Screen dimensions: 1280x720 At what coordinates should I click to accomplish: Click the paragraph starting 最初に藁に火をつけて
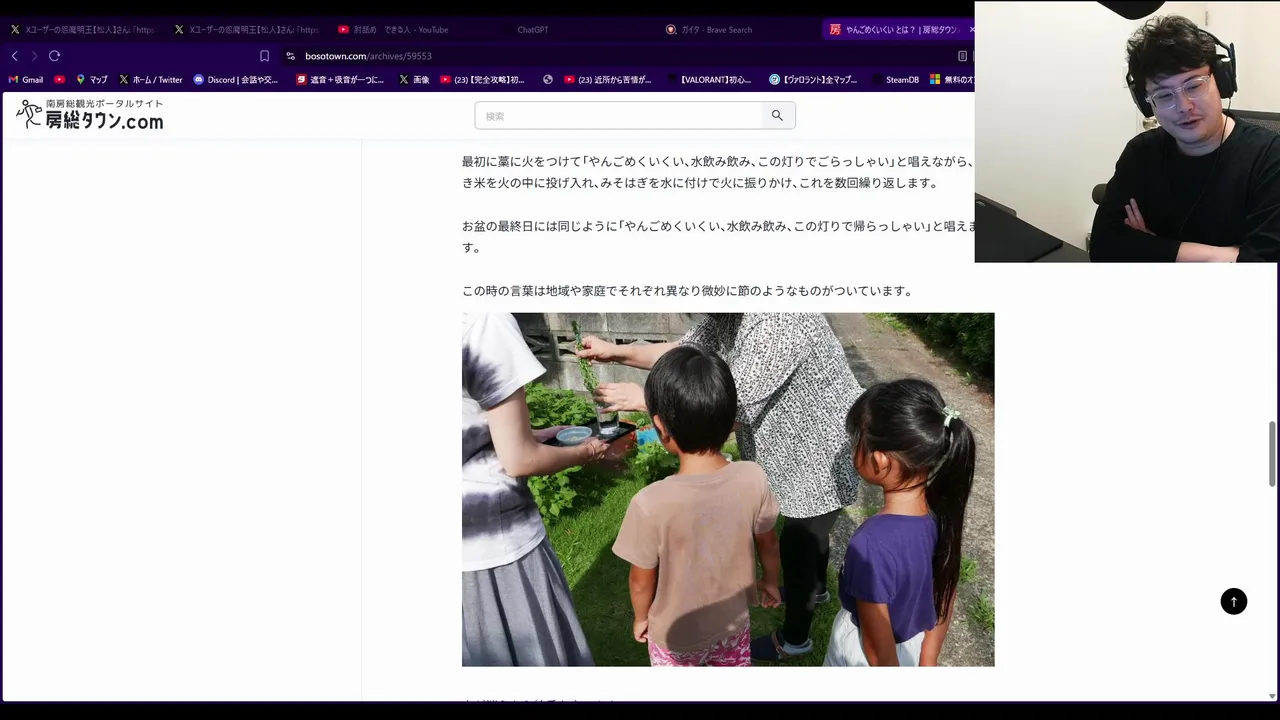pyautogui.click(x=718, y=172)
